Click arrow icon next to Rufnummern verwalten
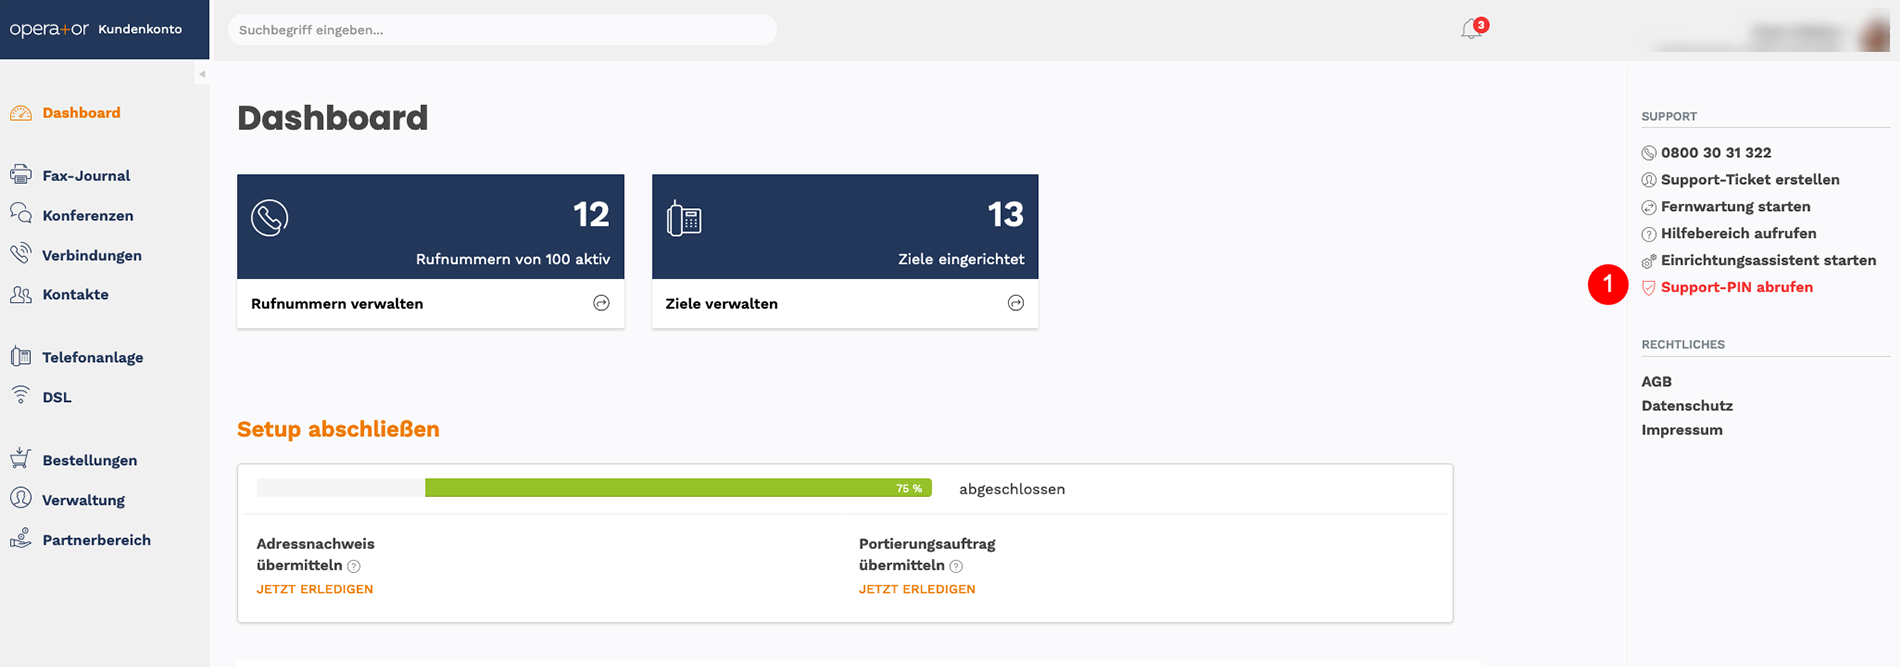Screen dimensions: 1900x667 tap(601, 303)
